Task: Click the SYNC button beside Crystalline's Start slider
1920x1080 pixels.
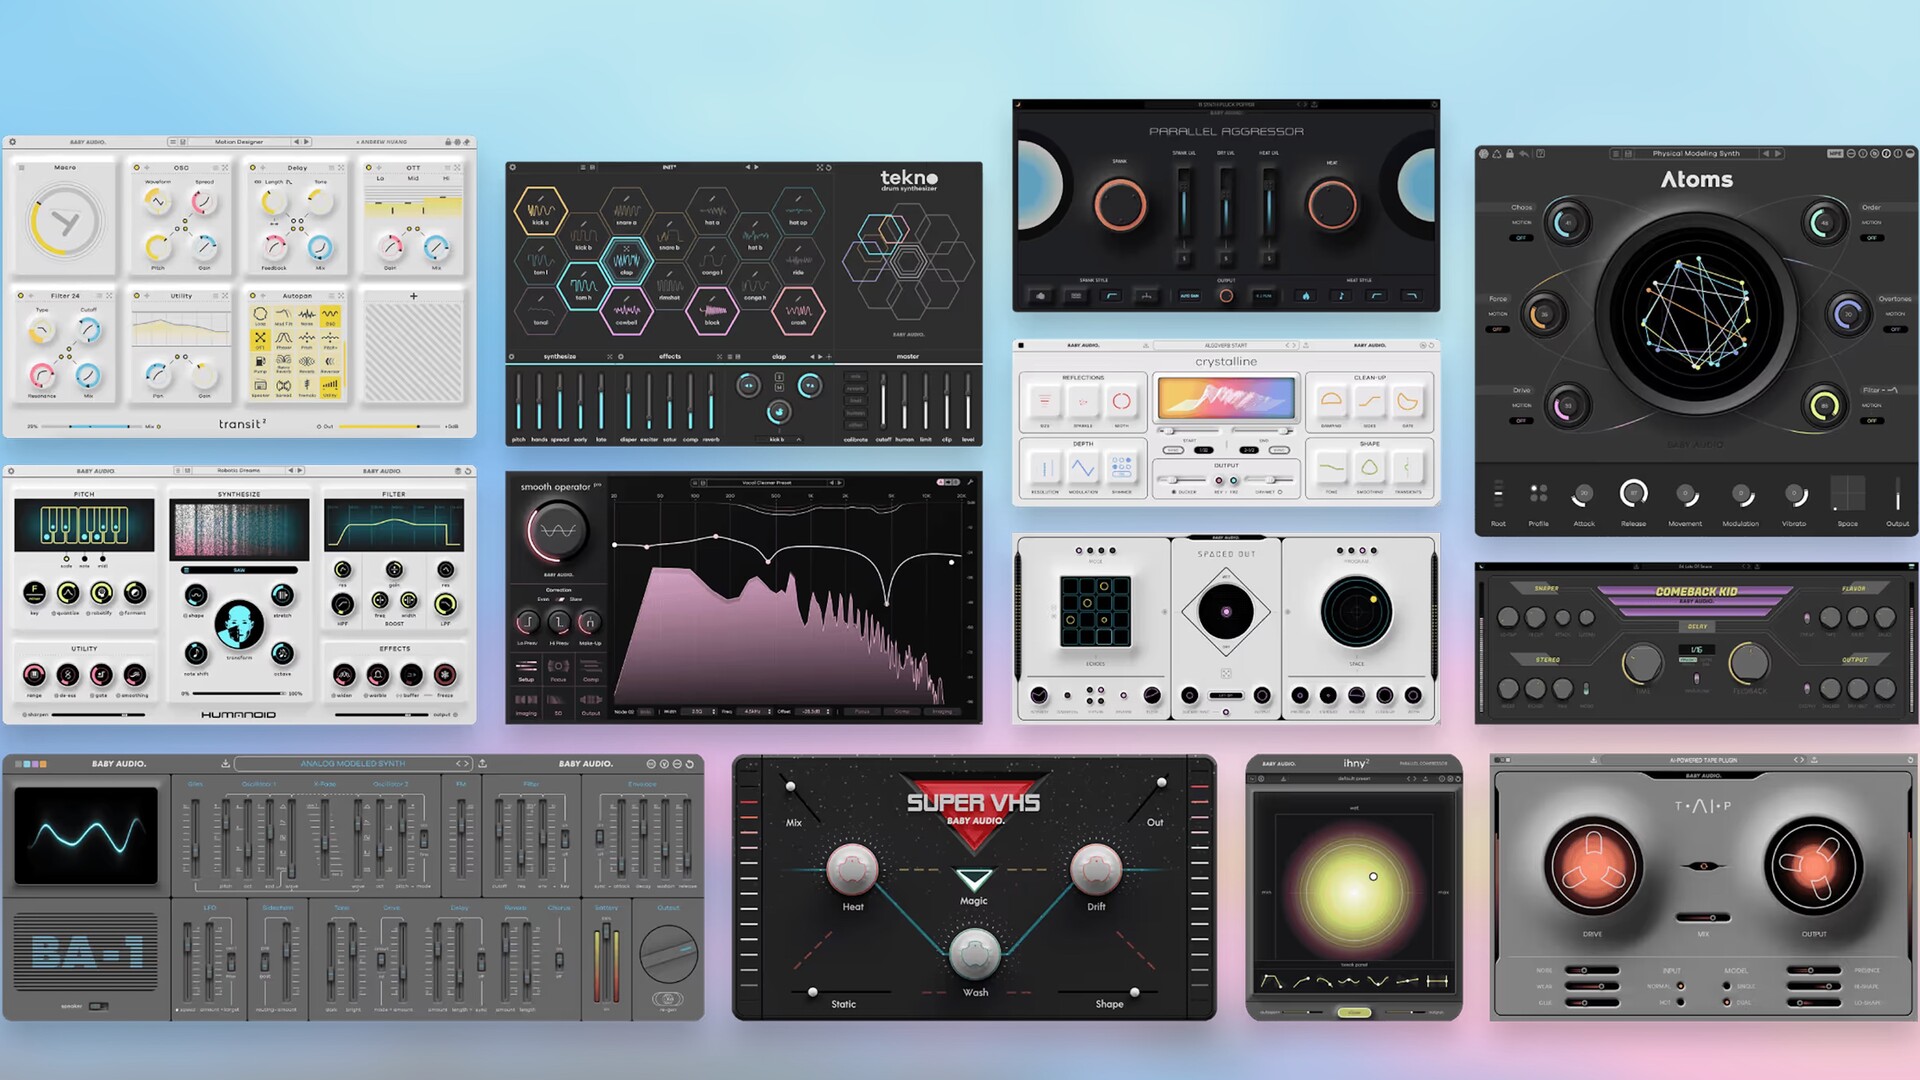Action: [1173, 450]
